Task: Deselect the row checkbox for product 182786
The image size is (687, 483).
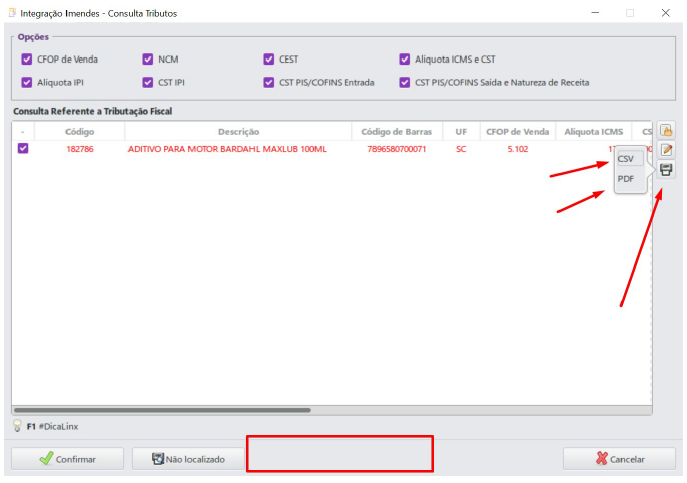Action: (23, 149)
